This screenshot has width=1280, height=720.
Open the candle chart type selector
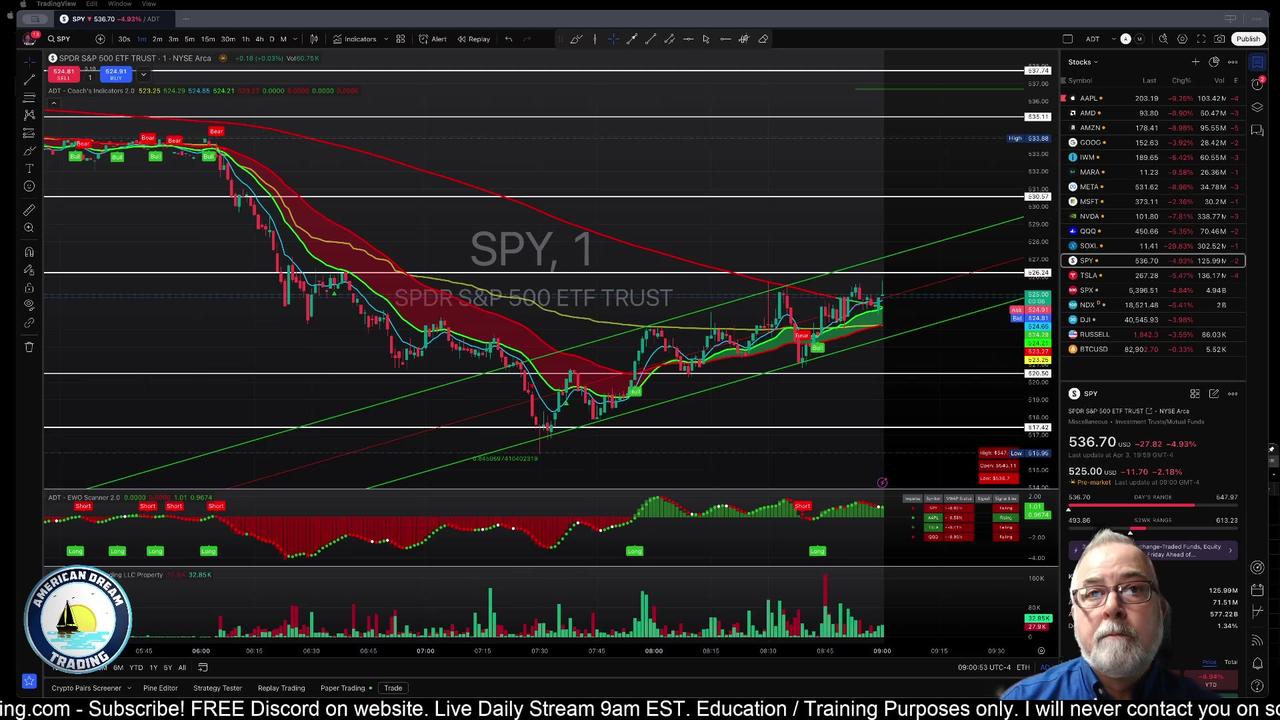[314, 39]
